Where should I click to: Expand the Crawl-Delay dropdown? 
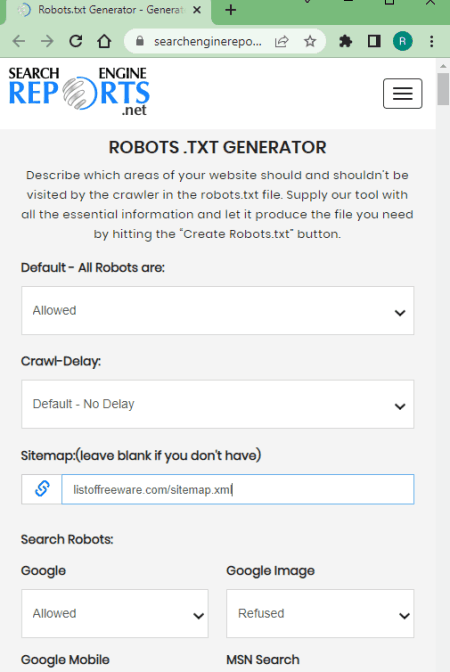pyautogui.click(x=218, y=404)
